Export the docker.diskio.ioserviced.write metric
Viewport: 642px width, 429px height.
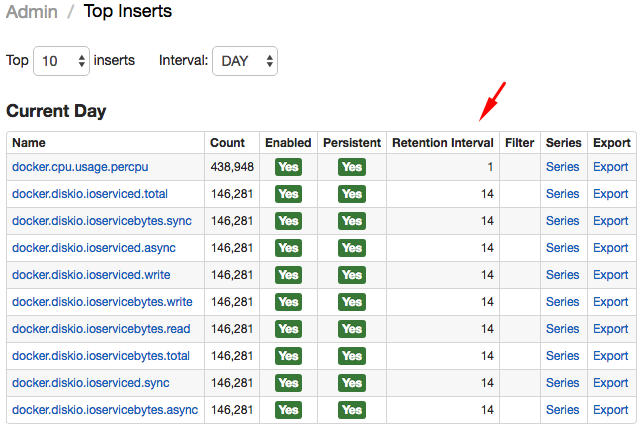tap(611, 275)
